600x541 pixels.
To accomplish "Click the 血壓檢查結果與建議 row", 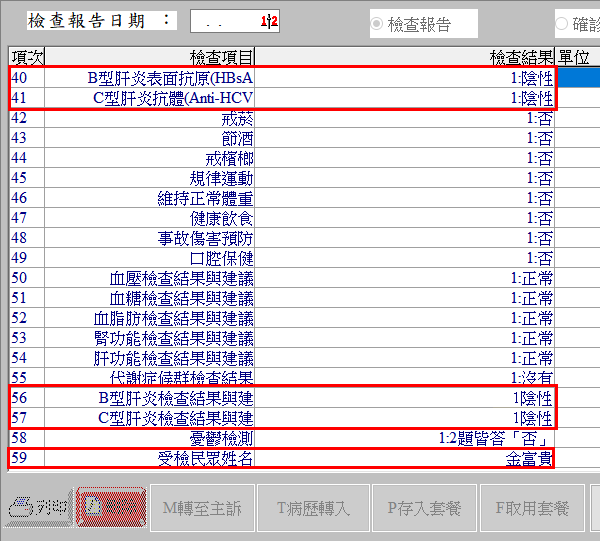I will click(150, 278).
